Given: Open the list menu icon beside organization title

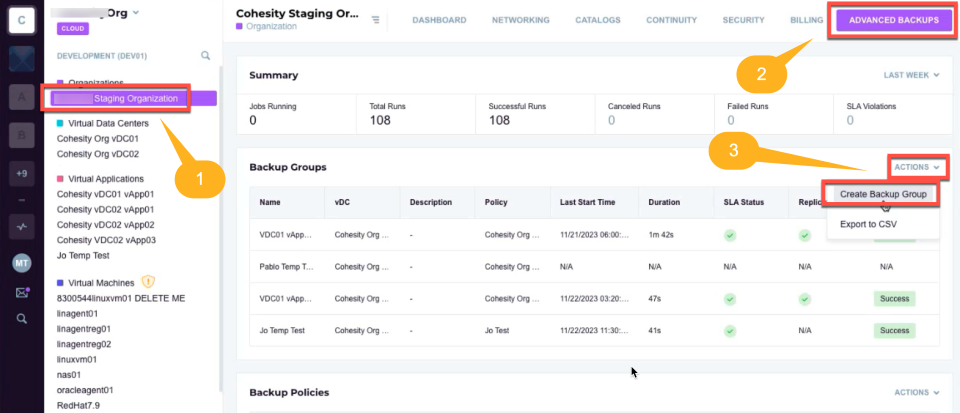Looking at the screenshot, I should click(x=375, y=20).
